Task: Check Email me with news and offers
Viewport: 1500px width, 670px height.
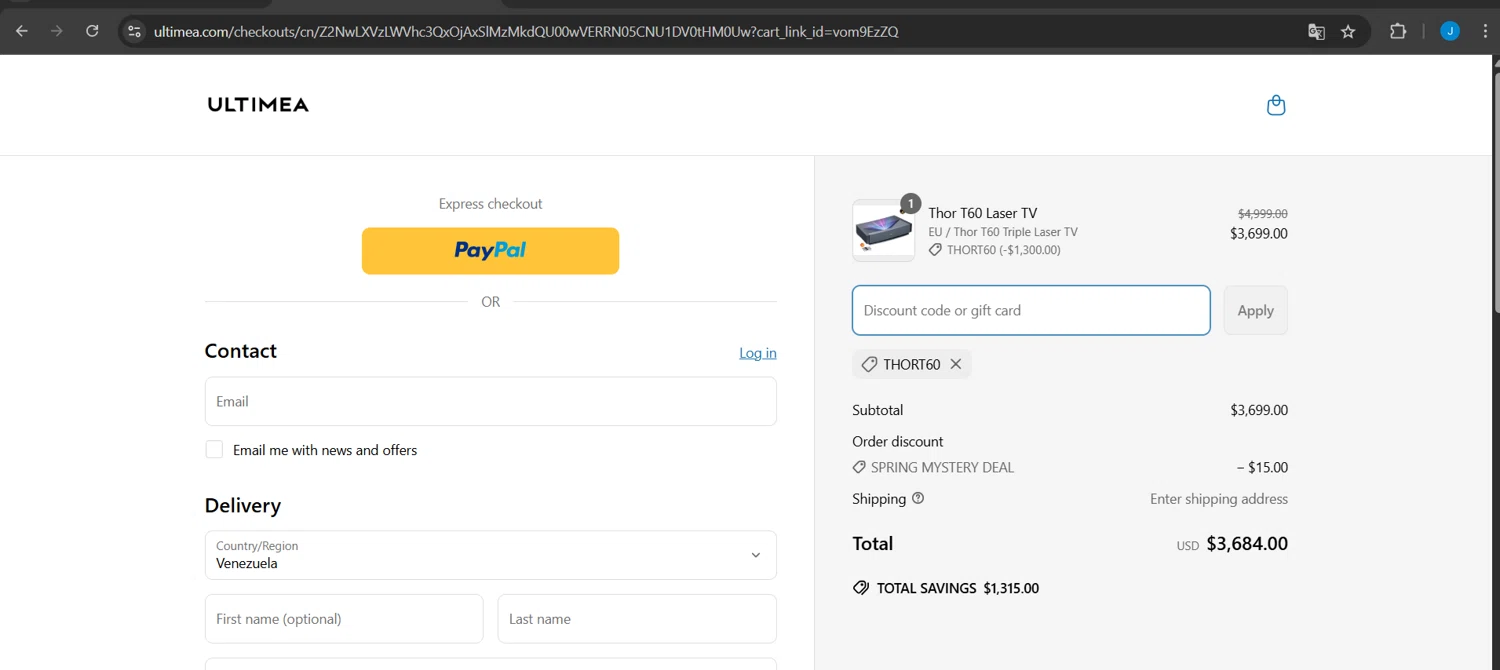Action: click(214, 449)
